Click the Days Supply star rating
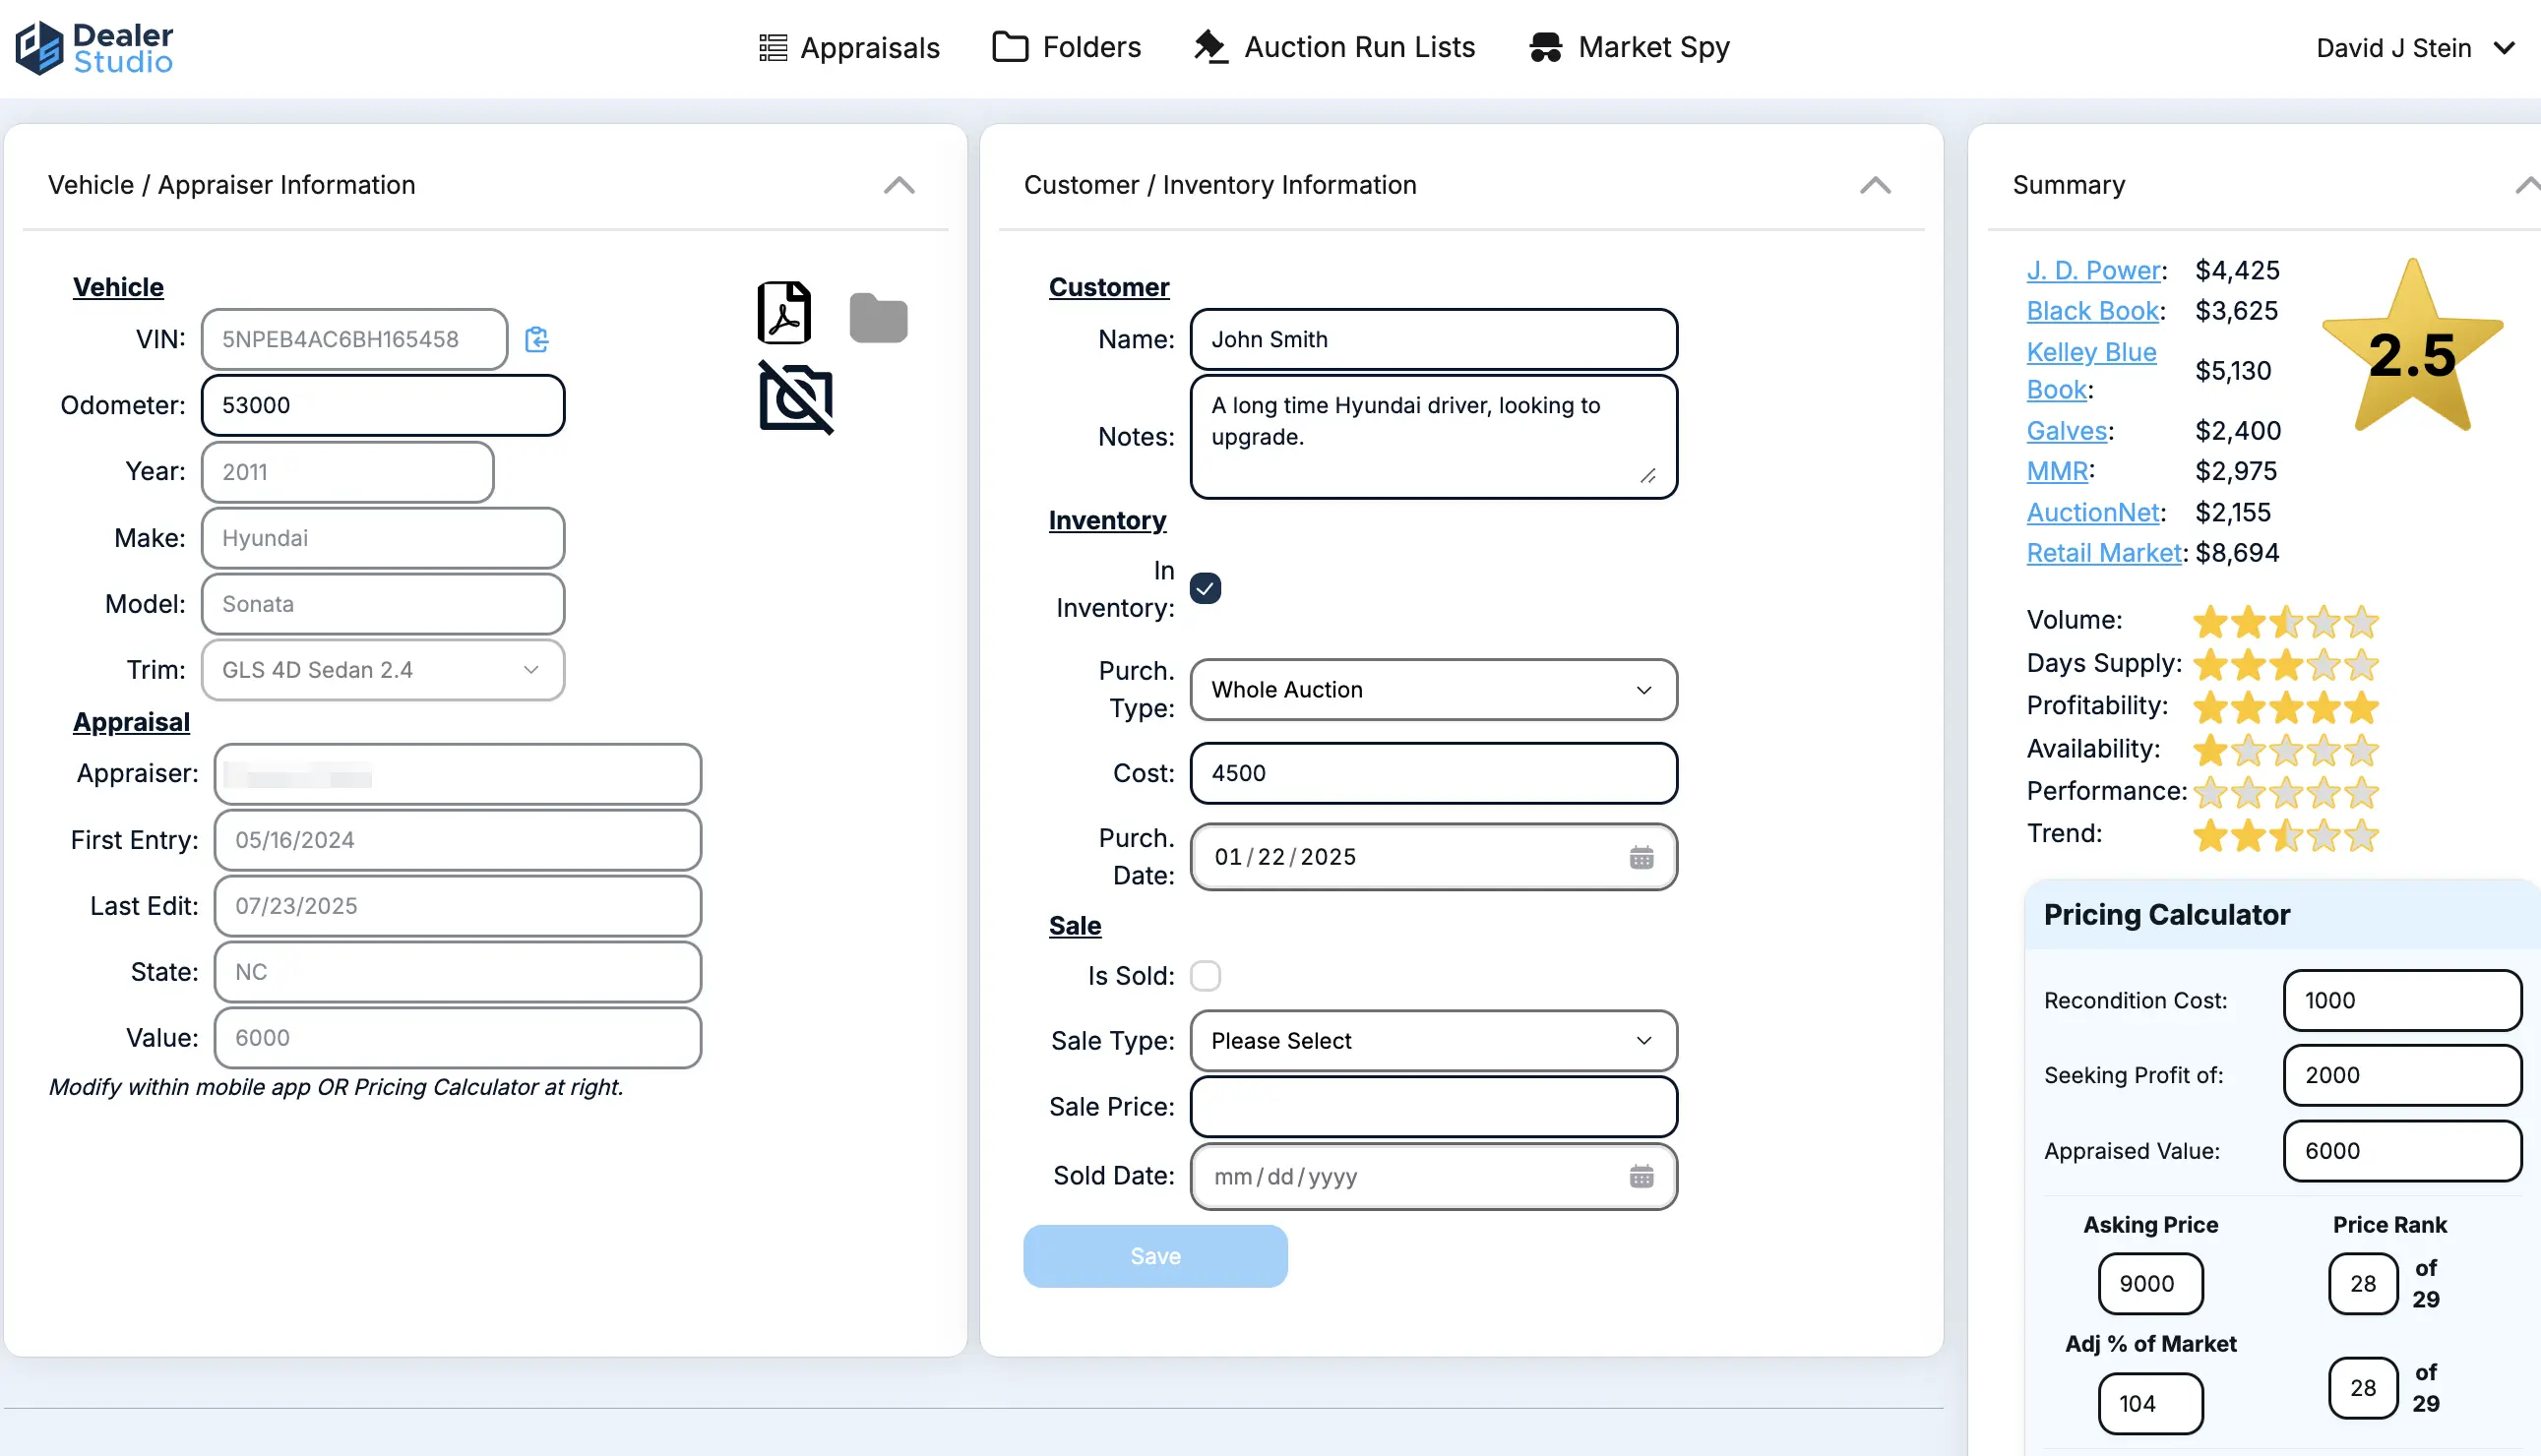Screen dimensions: 2541x1456 pyautogui.click(x=2285, y=664)
